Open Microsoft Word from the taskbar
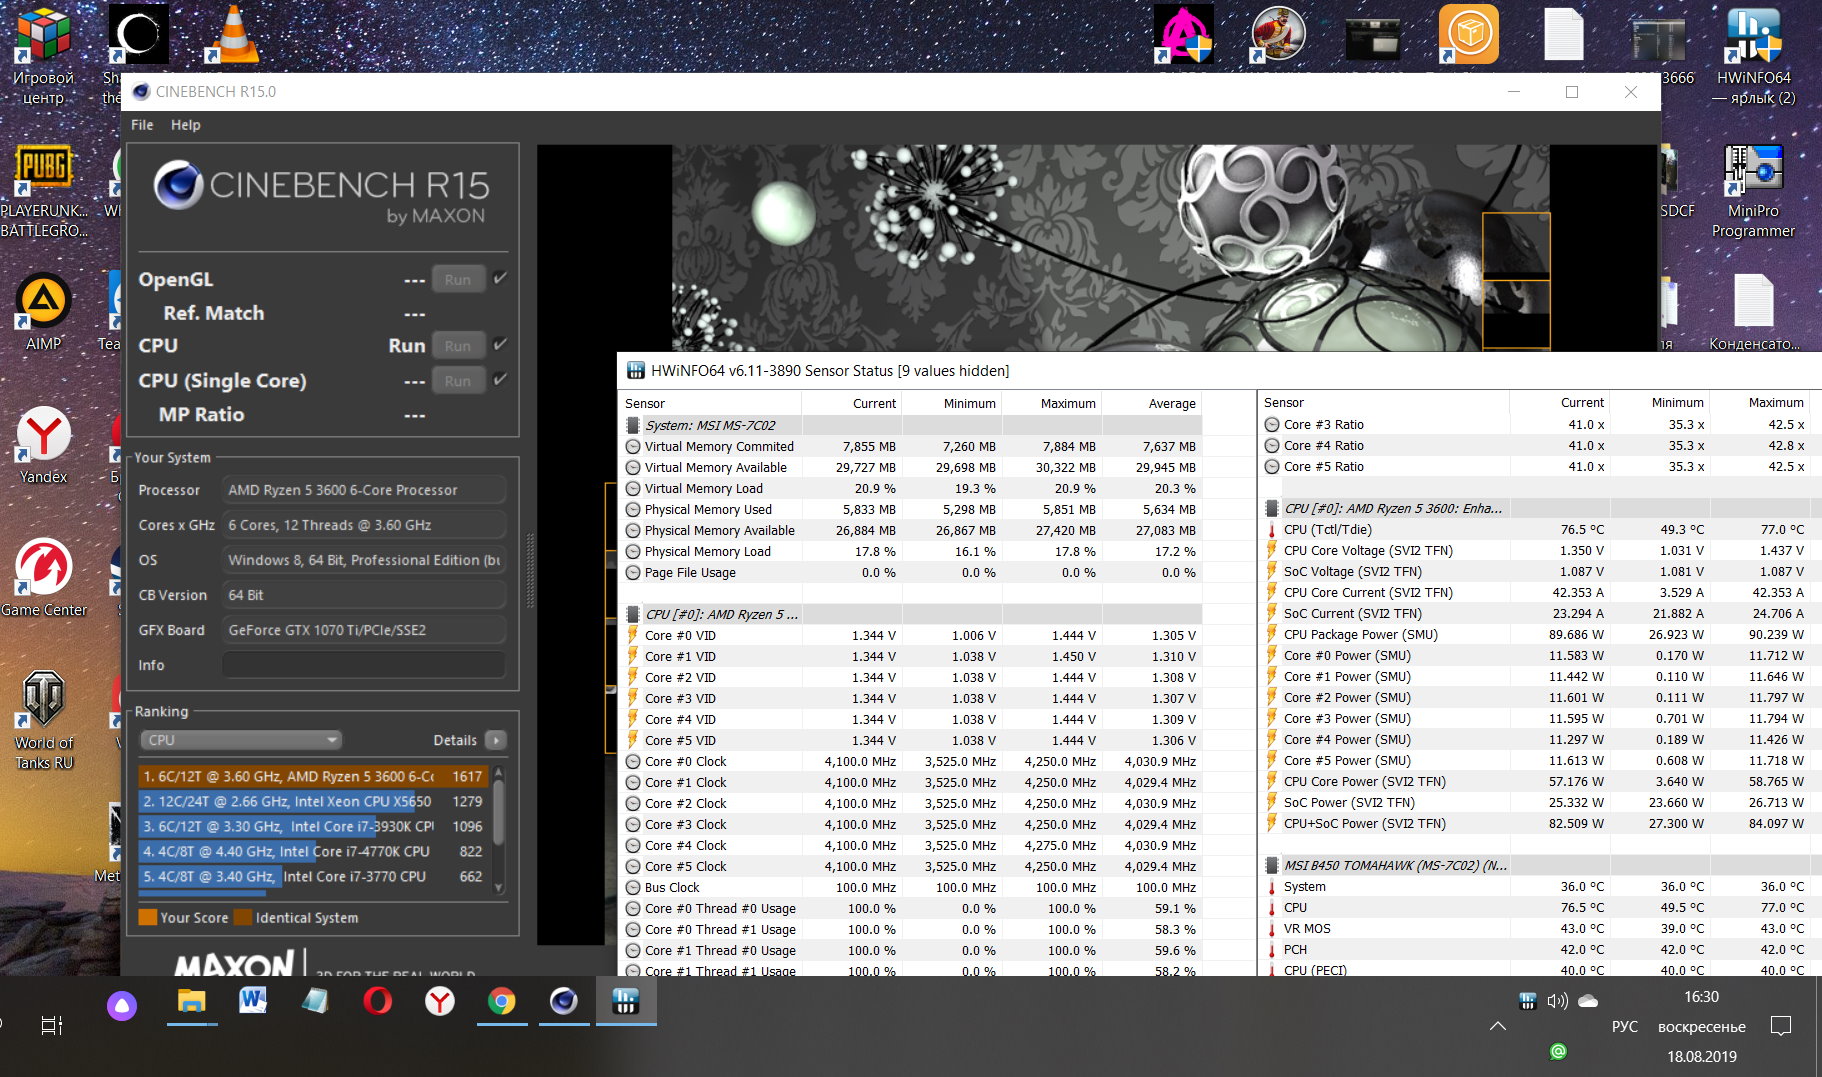This screenshot has width=1822, height=1077. pos(253,1001)
